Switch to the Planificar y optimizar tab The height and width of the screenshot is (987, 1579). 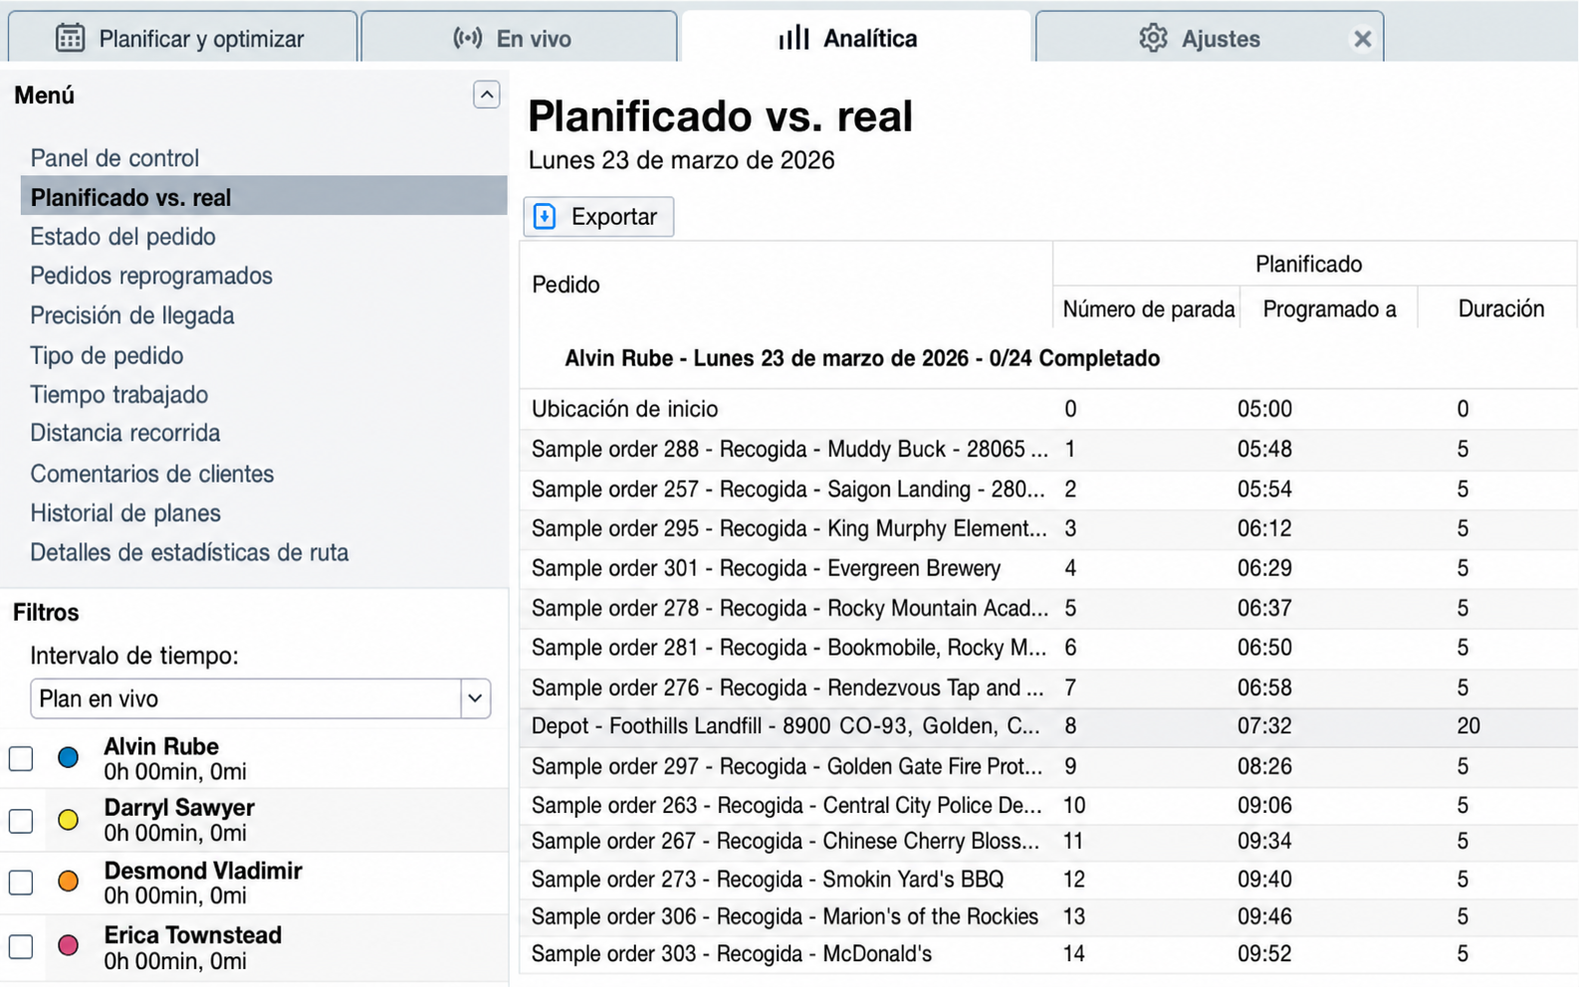(x=182, y=38)
